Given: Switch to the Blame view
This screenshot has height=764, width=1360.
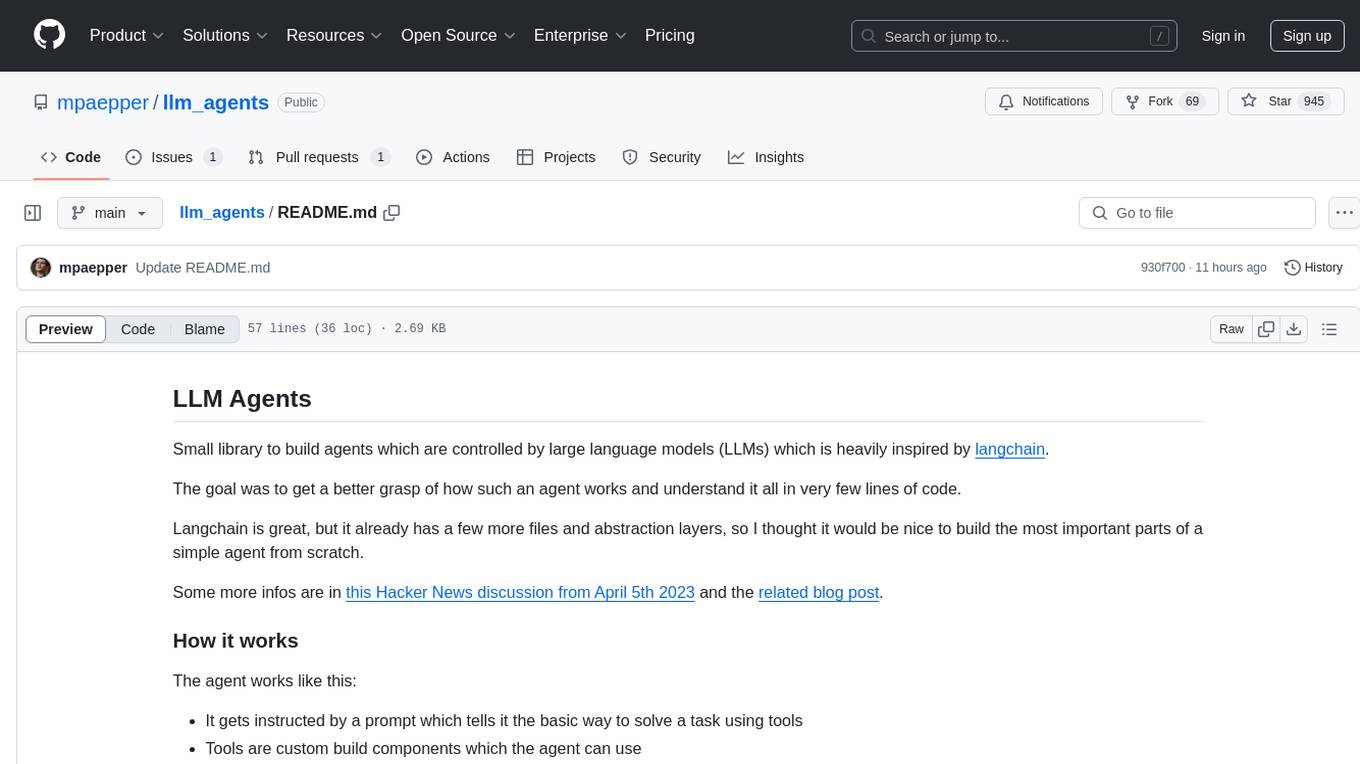Looking at the screenshot, I should [x=205, y=329].
